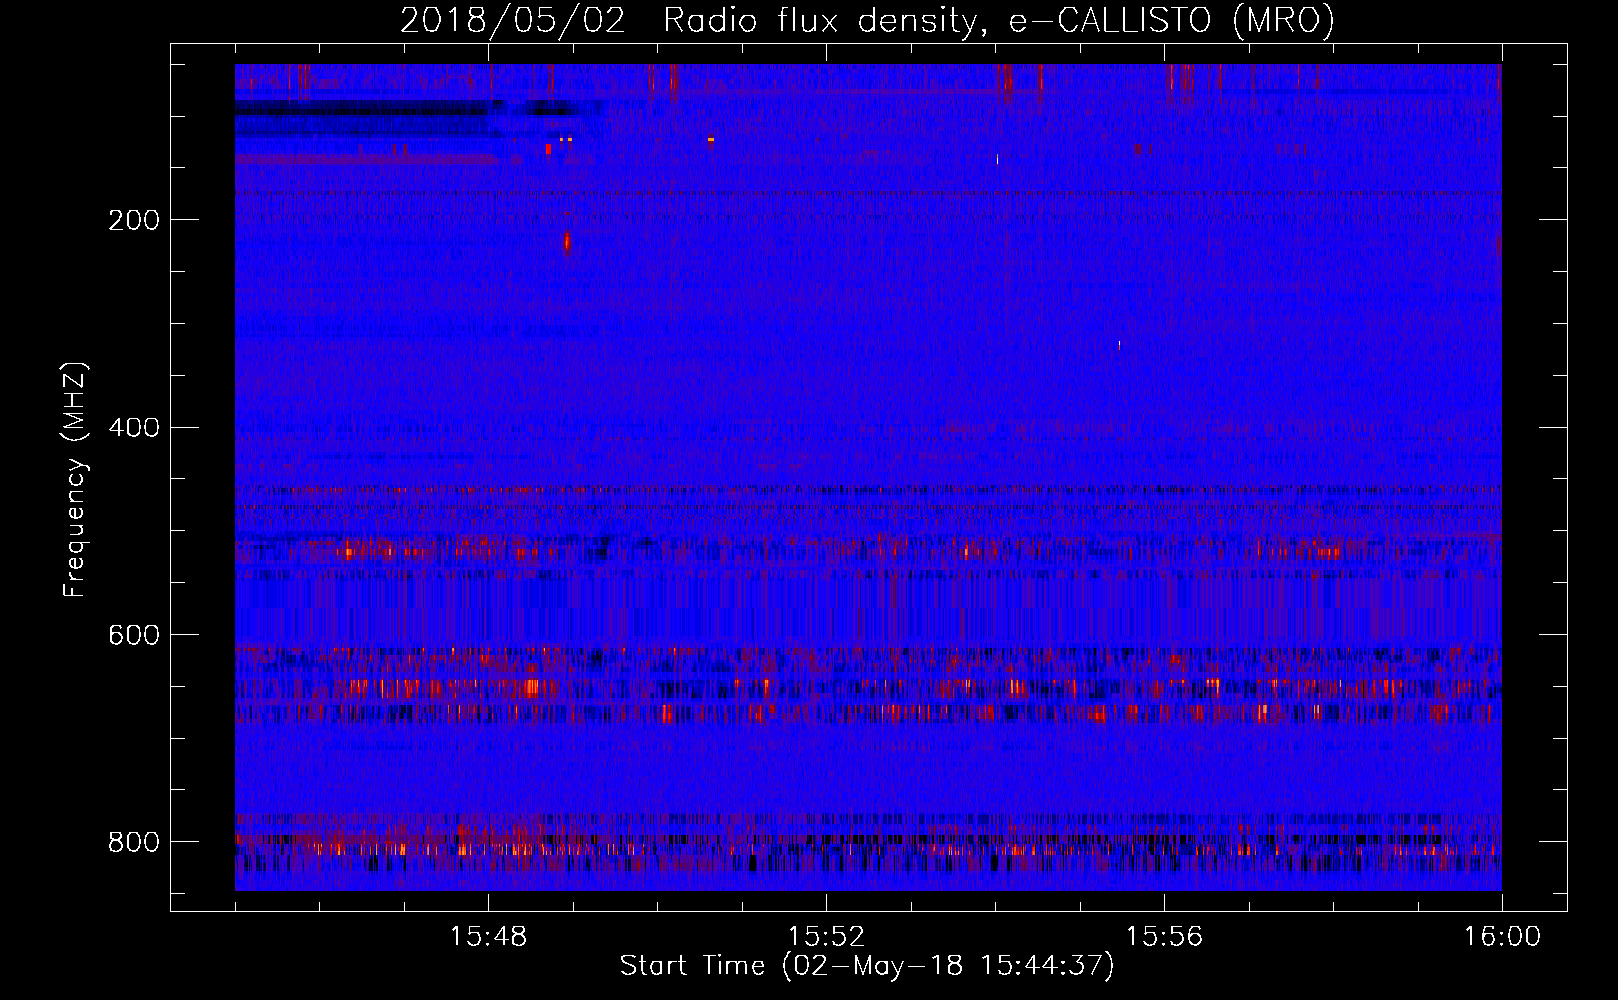Click the plot title 'Radio flux density, e-CALLISTO (MRO)'
The image size is (1618, 1000).
tap(998, 21)
